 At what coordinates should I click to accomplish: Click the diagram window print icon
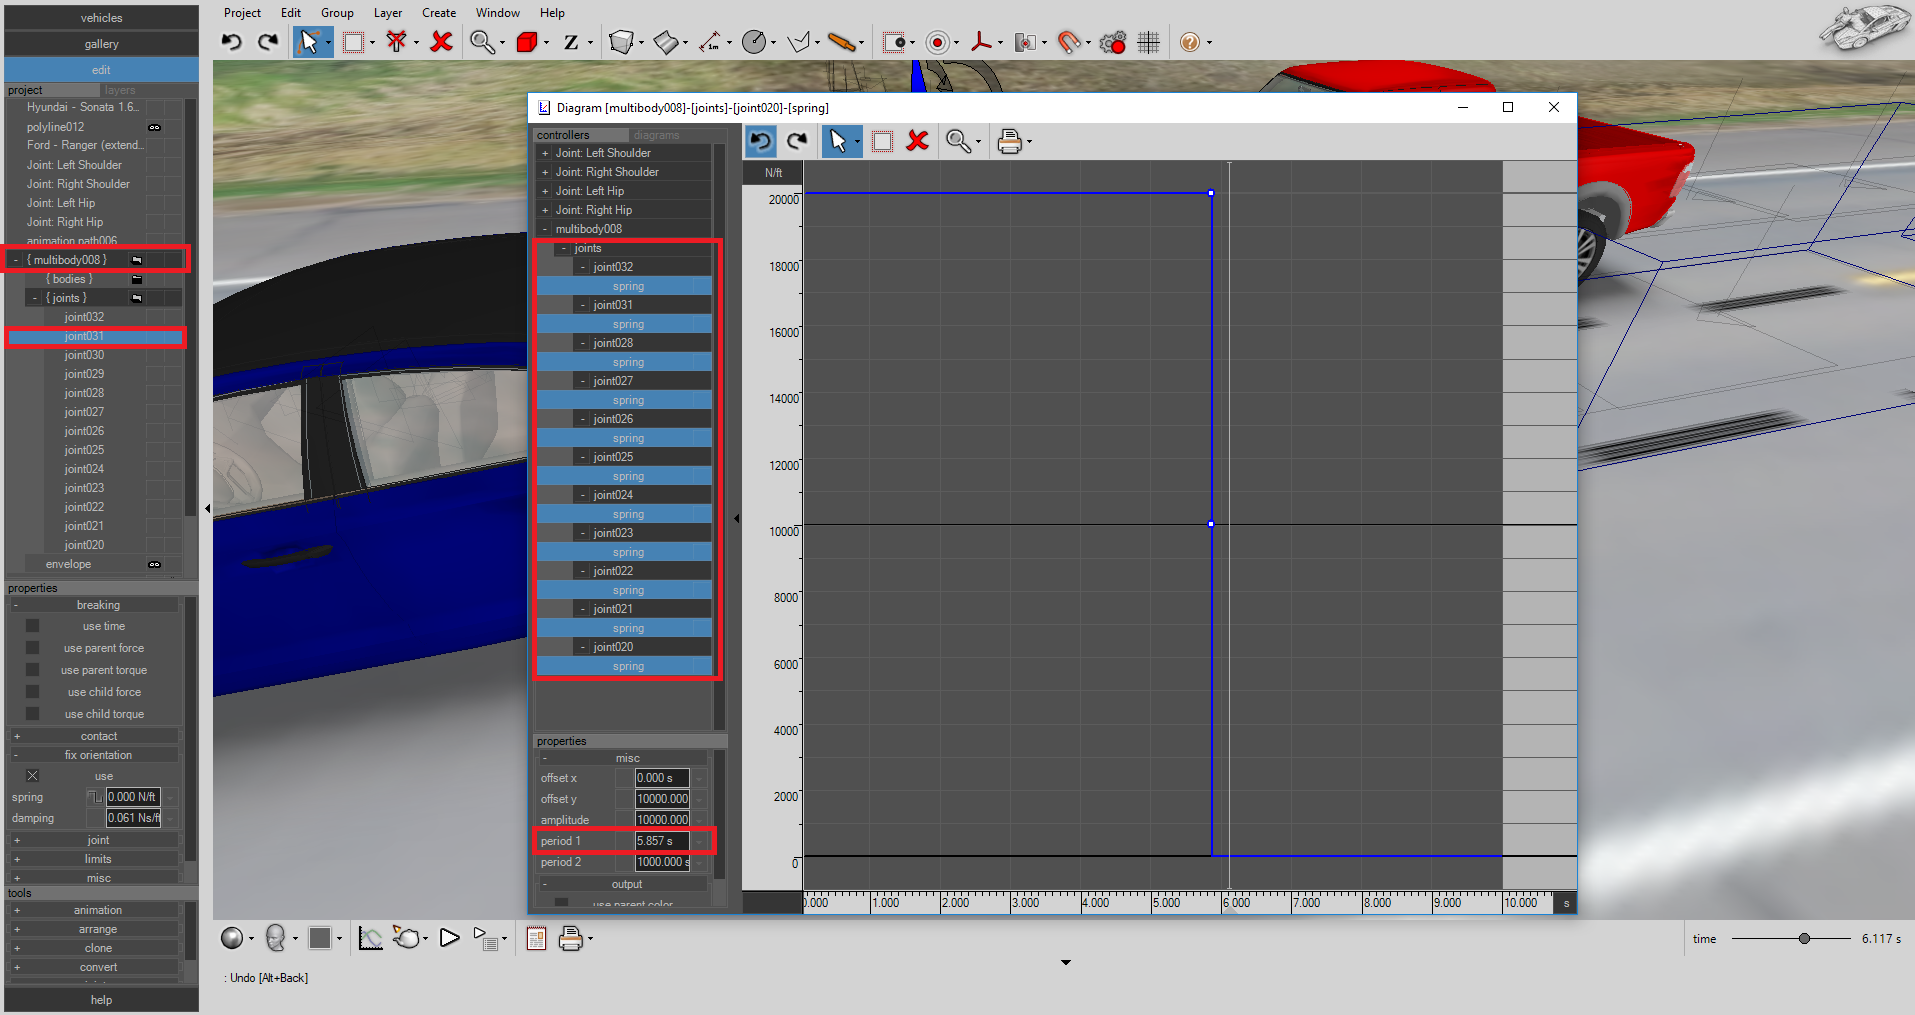[x=1010, y=141]
